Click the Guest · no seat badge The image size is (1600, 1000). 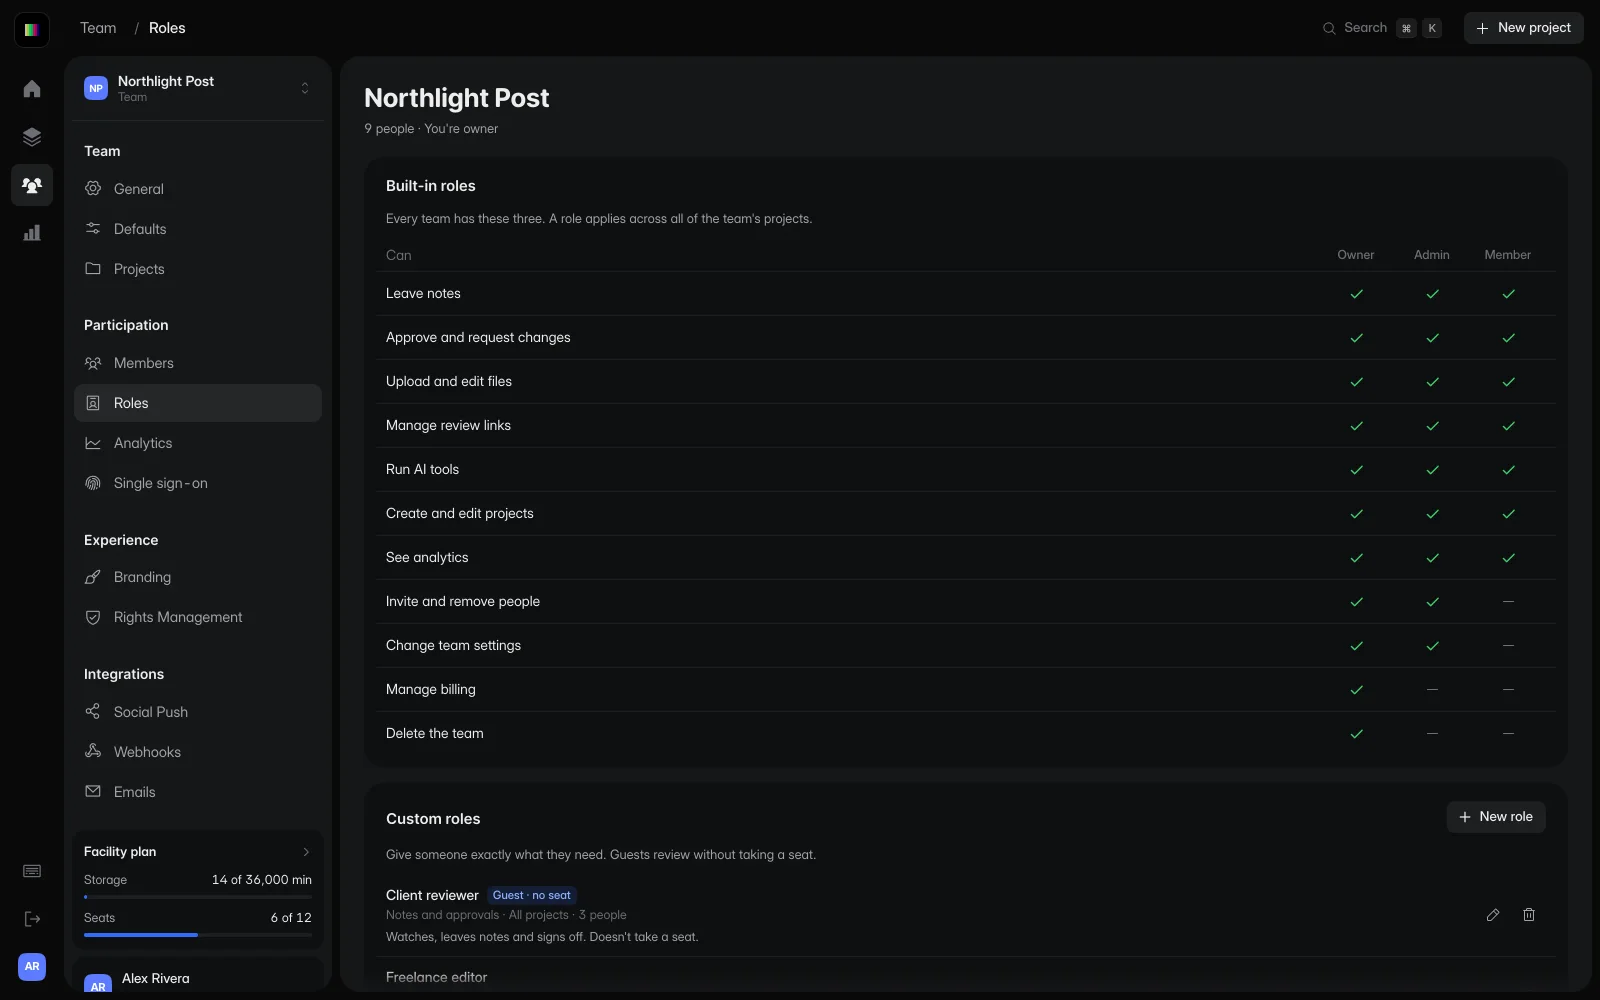click(532, 895)
